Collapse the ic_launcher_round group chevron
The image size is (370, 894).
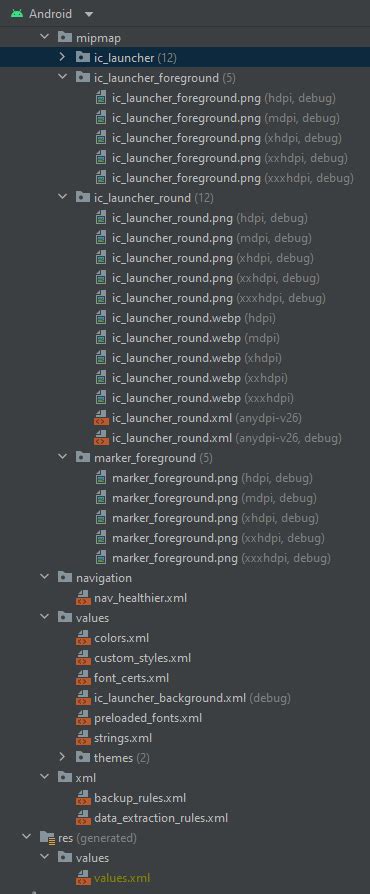(63, 198)
